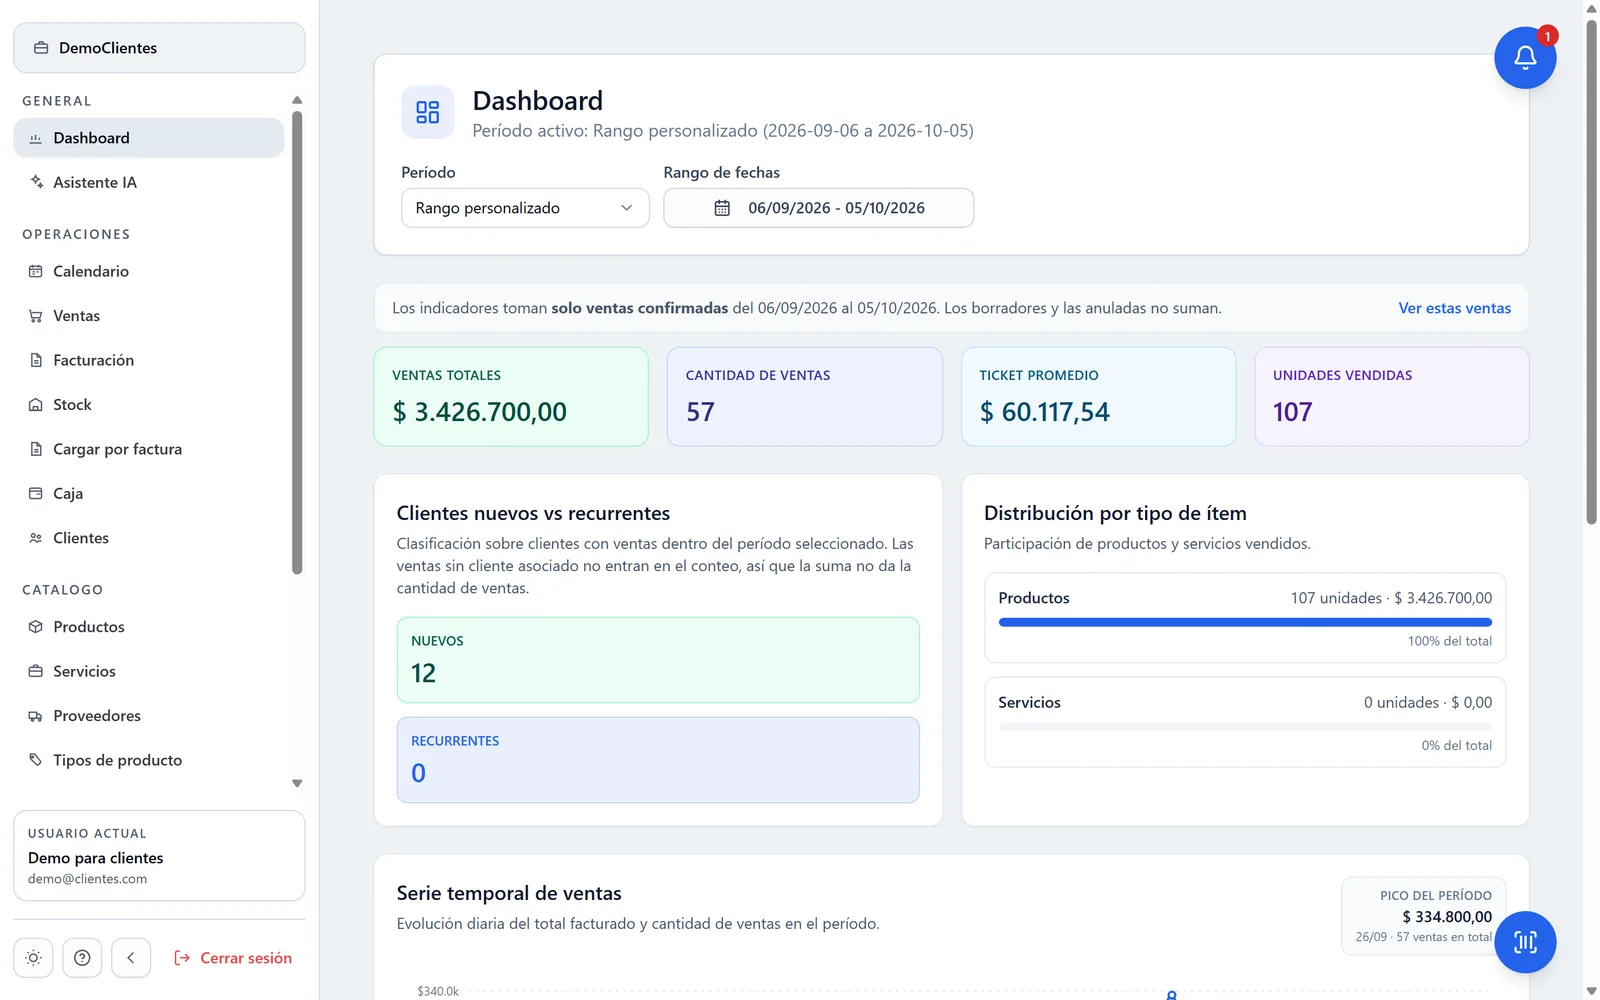
Task: Click the DemoClientes workspace icon
Action: pos(41,48)
